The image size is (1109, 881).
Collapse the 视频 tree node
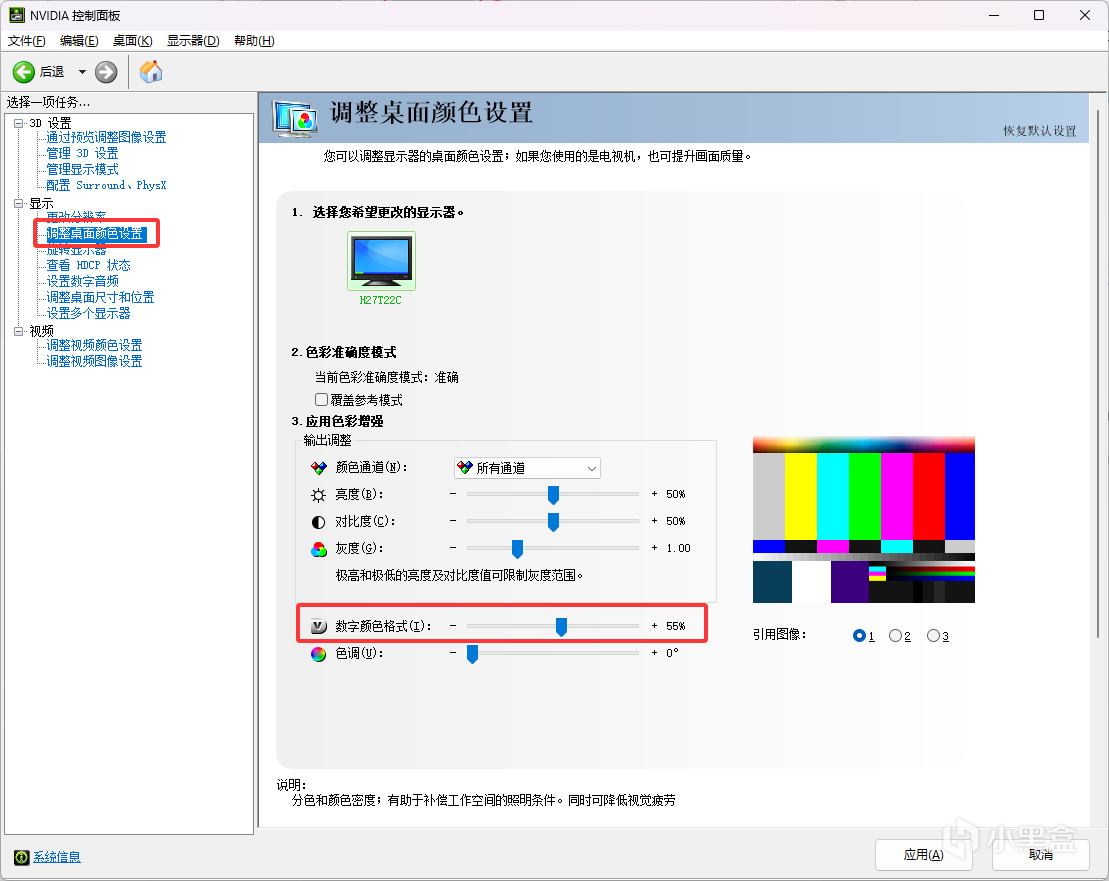pyautogui.click(x=19, y=331)
